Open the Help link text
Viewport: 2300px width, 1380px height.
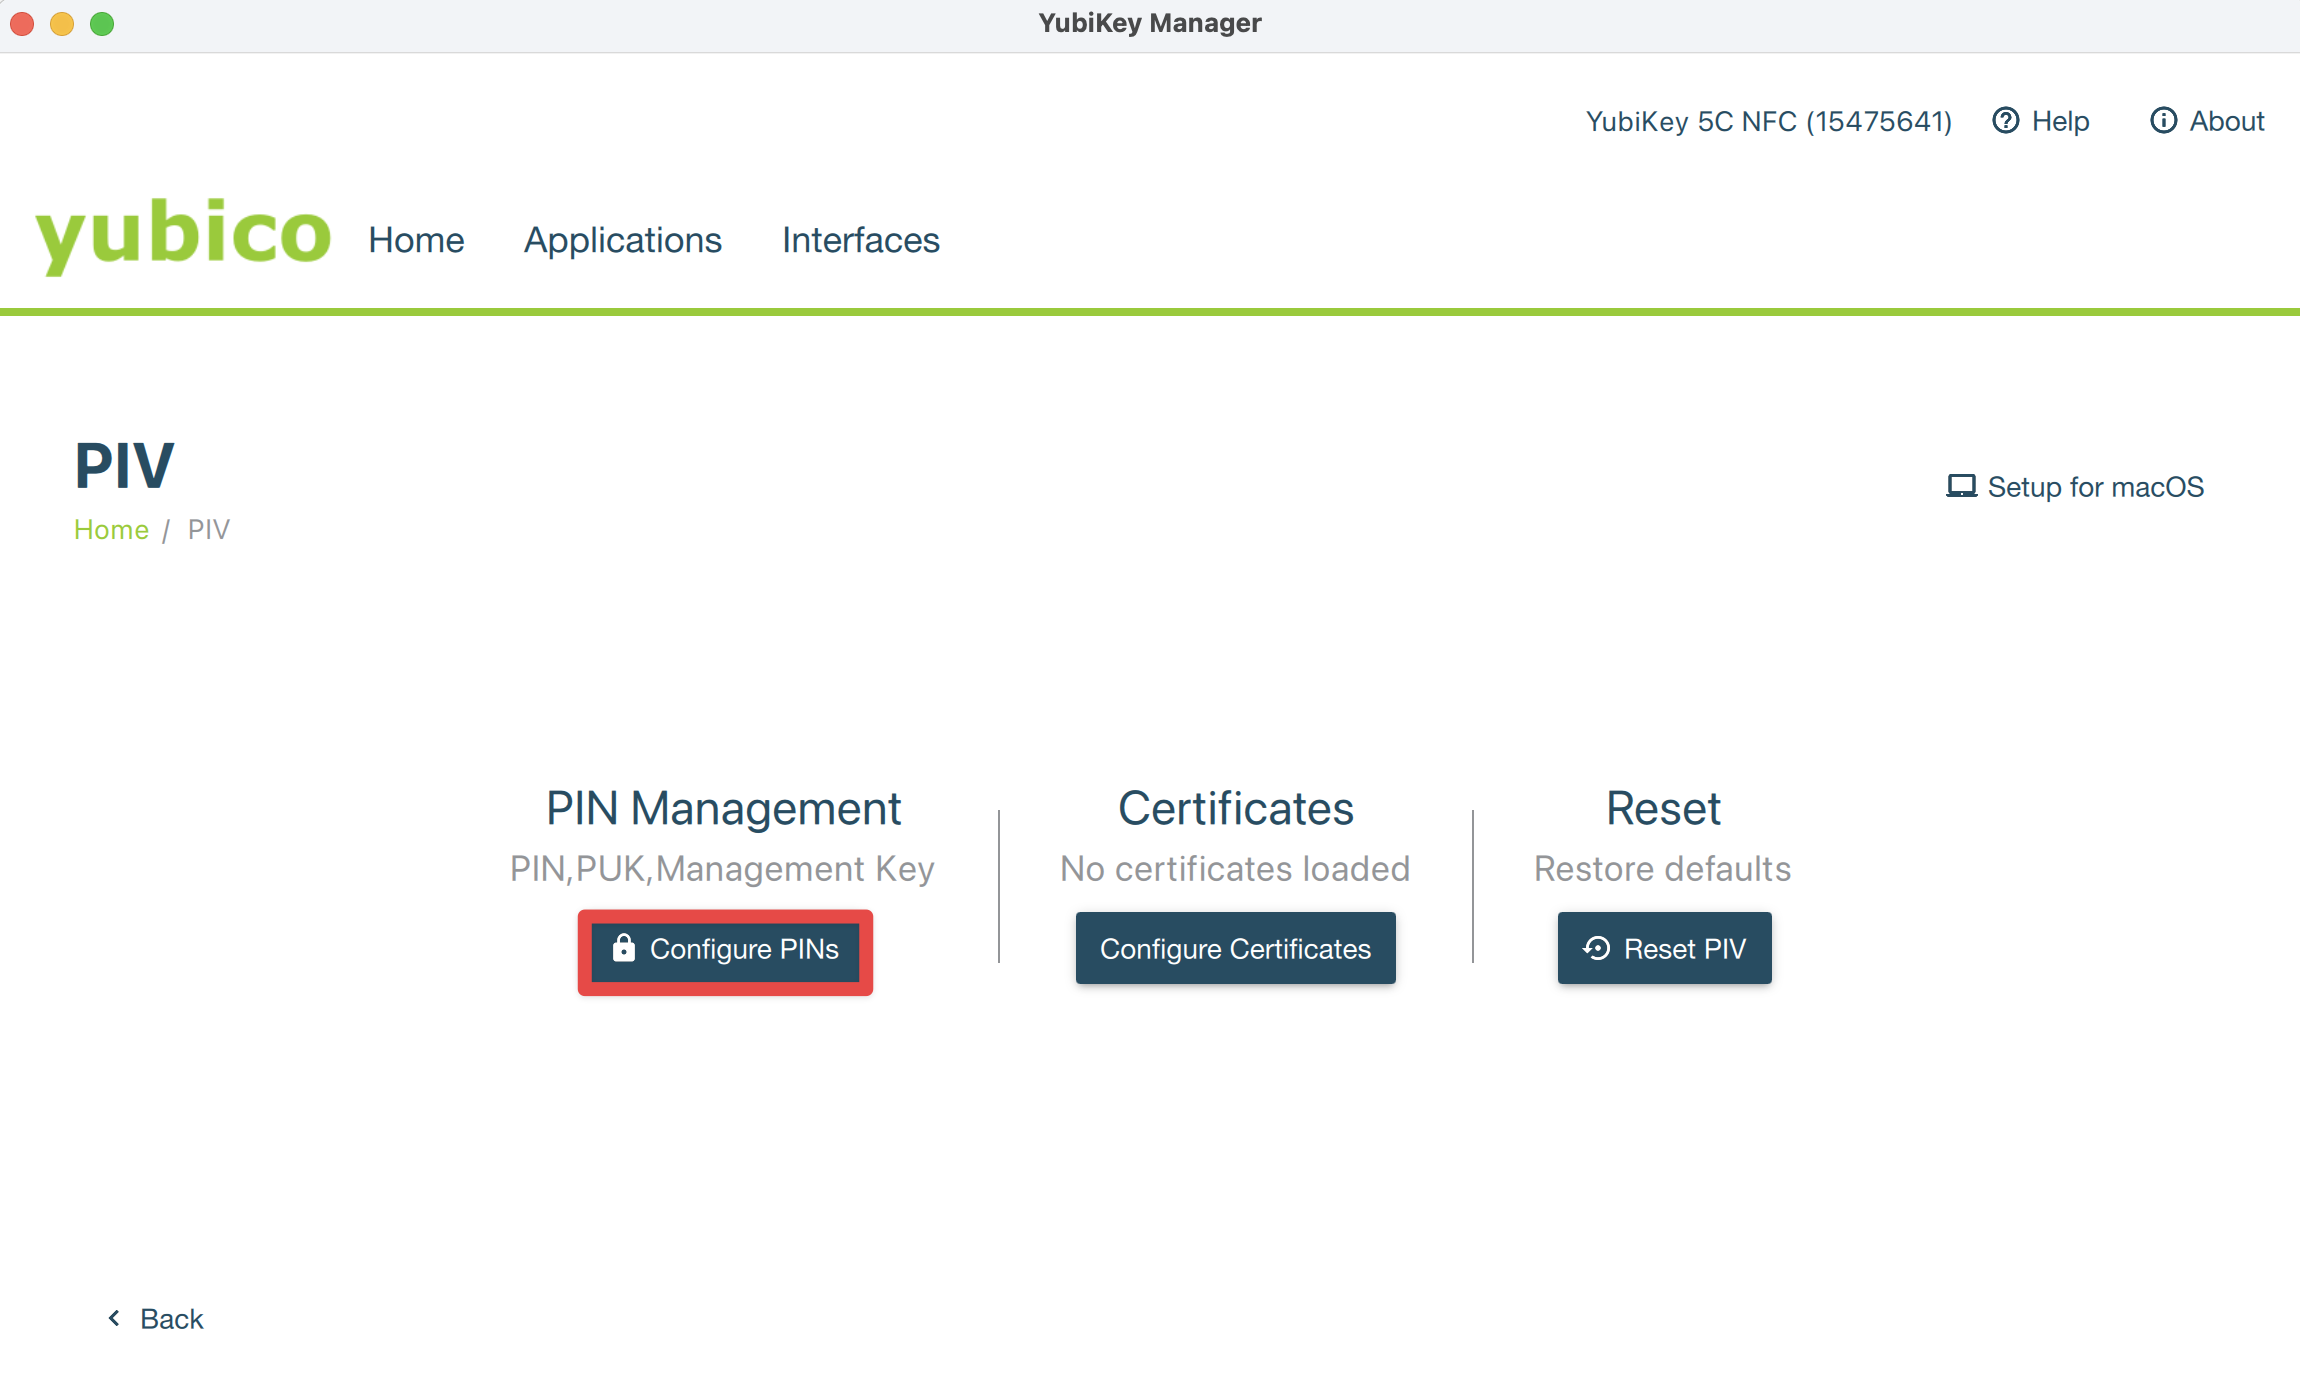2061,121
